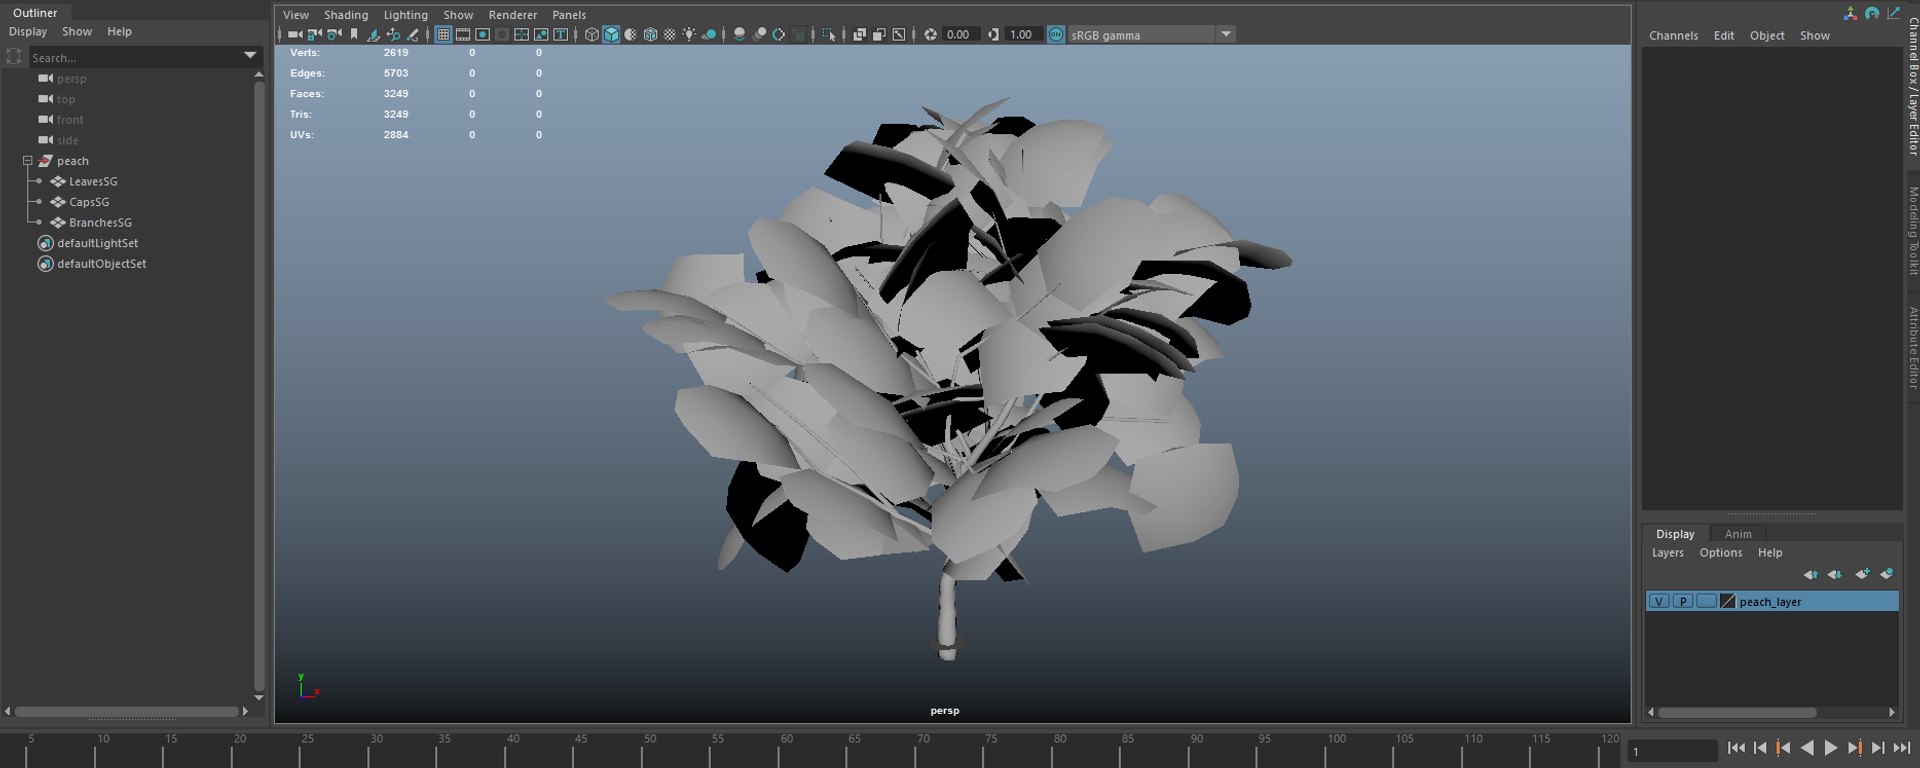Screen dimensions: 1920x768
Task: Open the viewport View menu
Action: tap(296, 15)
